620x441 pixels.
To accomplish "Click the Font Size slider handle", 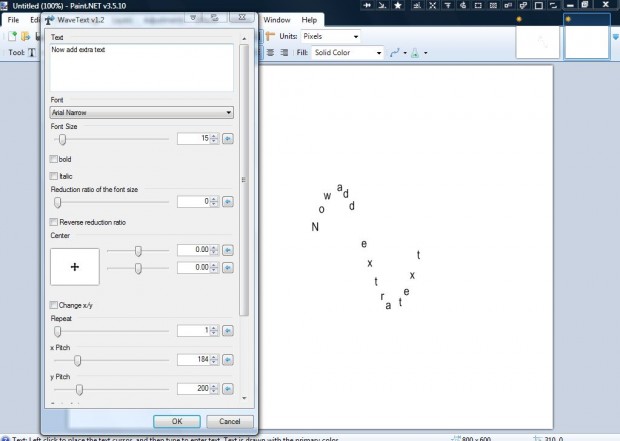I will pyautogui.click(x=62, y=139).
